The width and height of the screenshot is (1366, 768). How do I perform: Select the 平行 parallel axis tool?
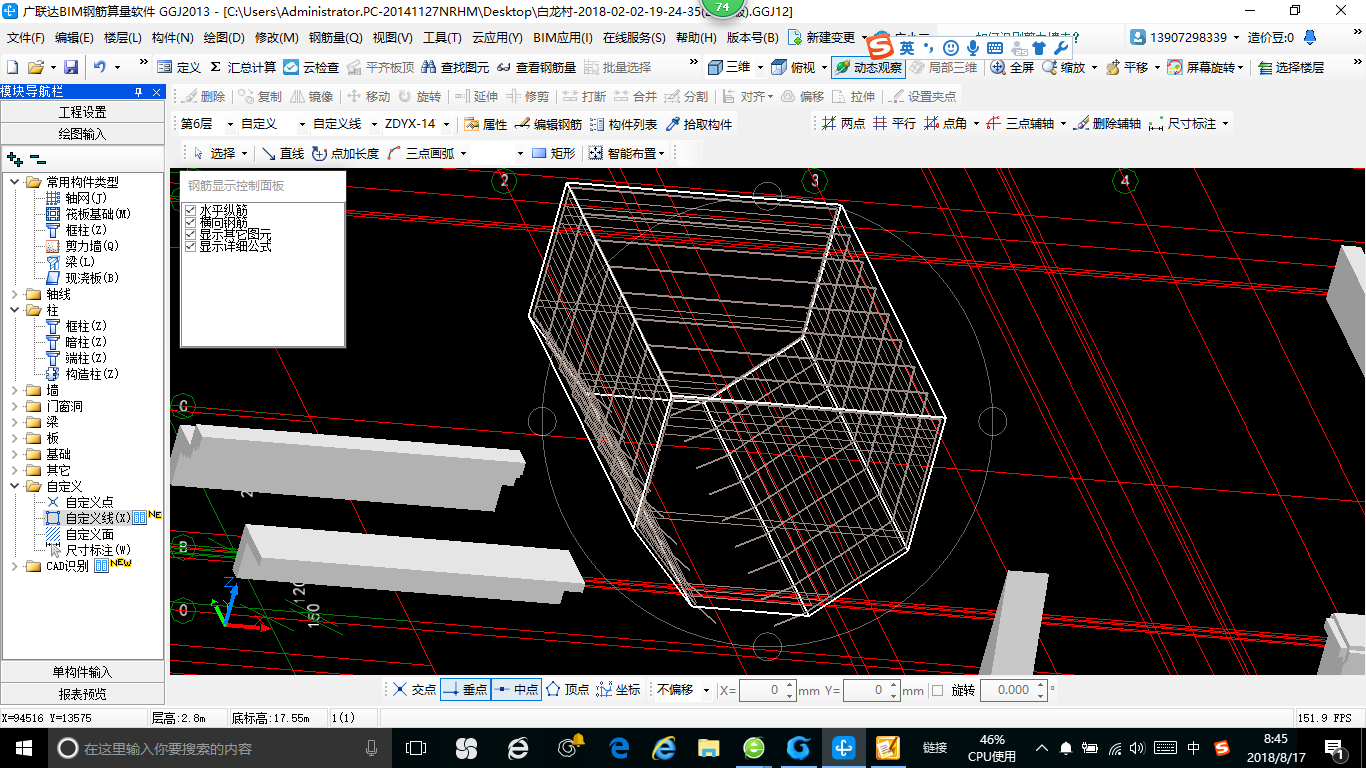[x=894, y=123]
